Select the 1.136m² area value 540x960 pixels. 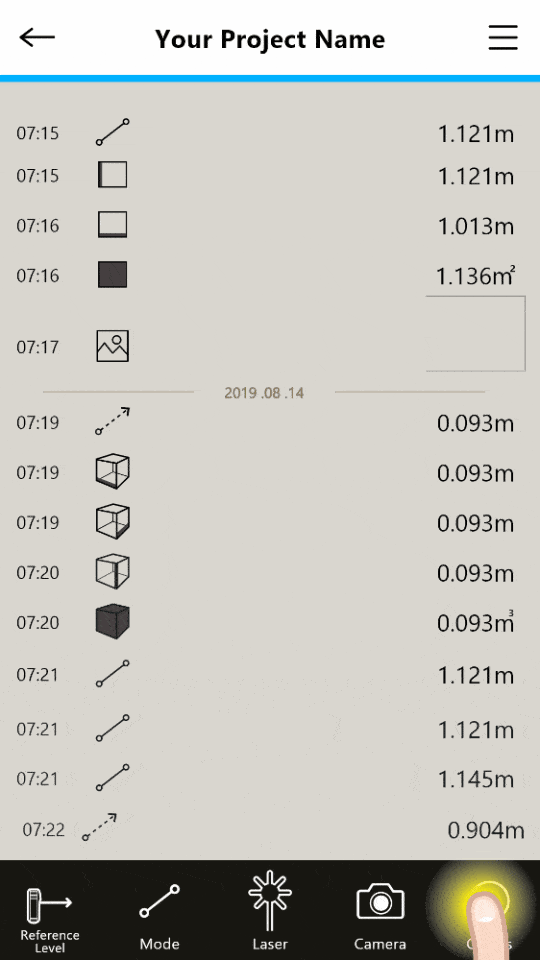(x=475, y=276)
